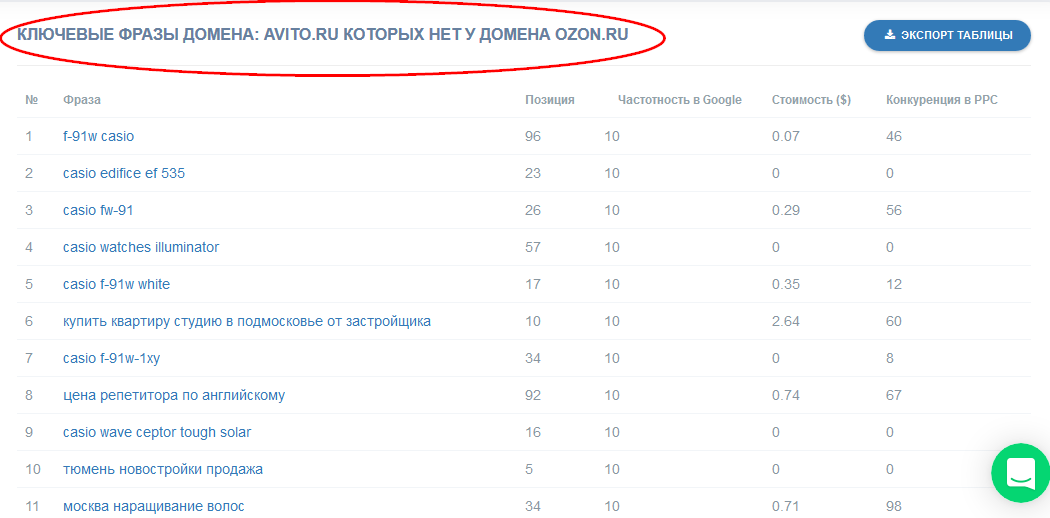This screenshot has height=518, width=1050.
Task: Open 'купить квартиру студию в подмосковье' phrase
Action: [x=246, y=321]
